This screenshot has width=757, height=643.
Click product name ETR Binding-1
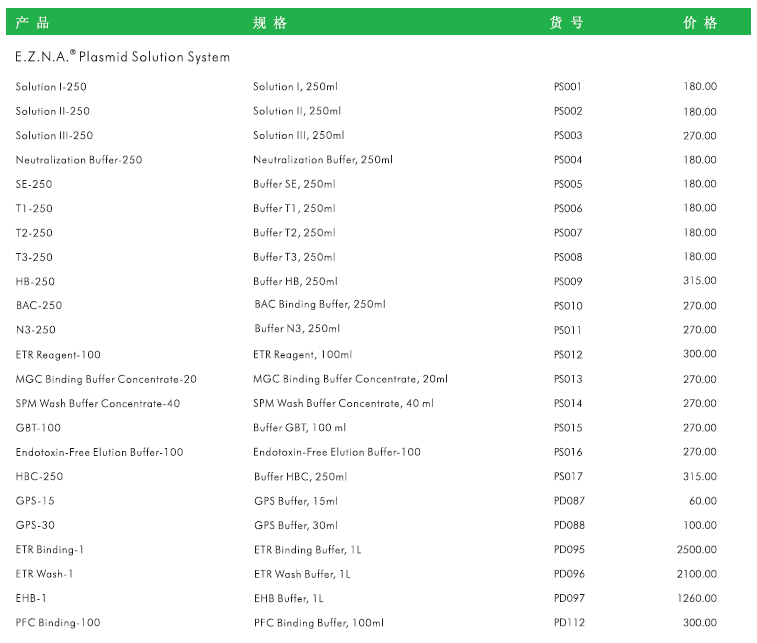click(x=49, y=550)
